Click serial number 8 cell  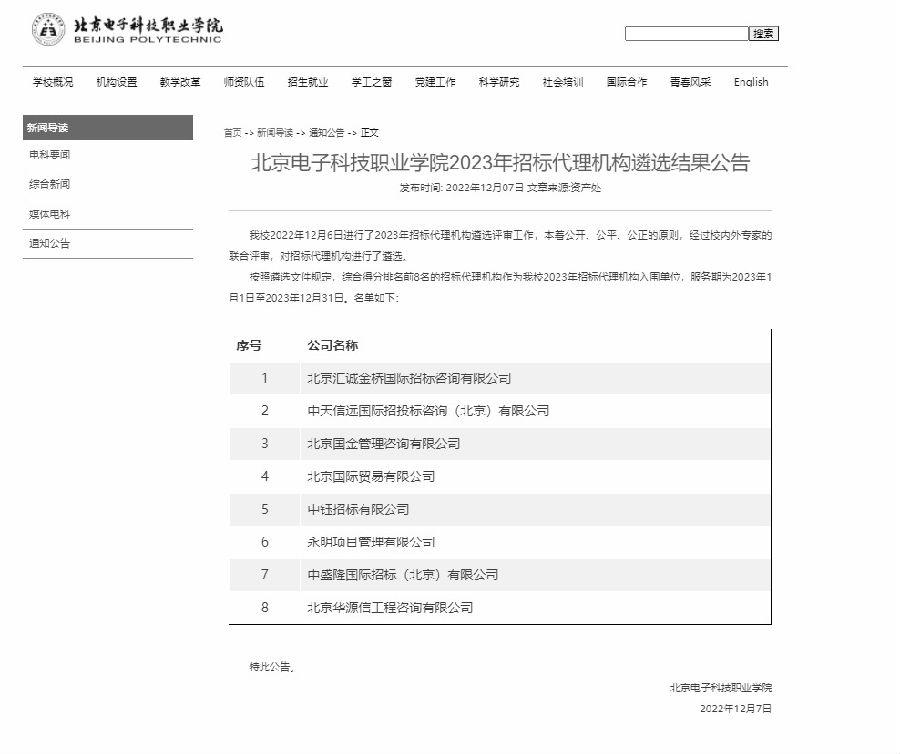coord(265,607)
